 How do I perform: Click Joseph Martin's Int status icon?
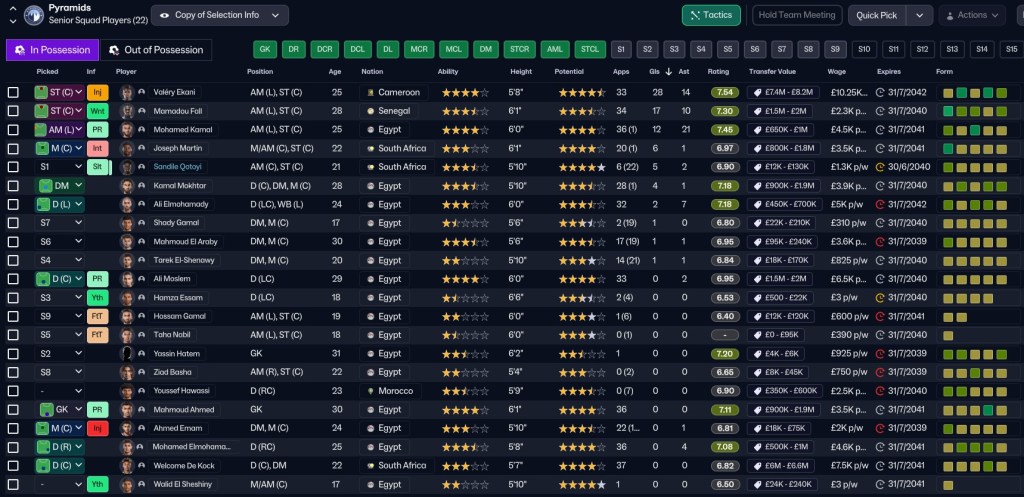click(x=97, y=148)
